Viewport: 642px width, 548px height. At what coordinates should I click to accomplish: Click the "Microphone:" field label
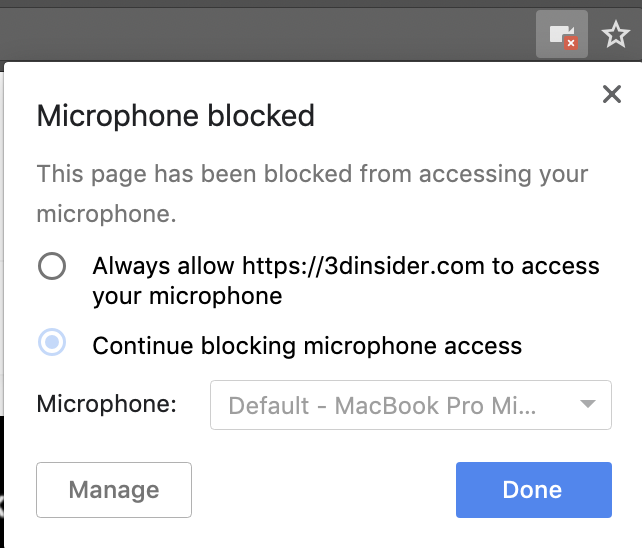point(107,405)
